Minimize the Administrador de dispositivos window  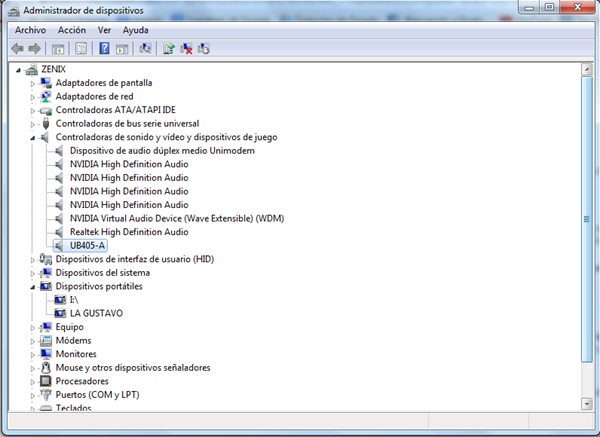[529, 8]
